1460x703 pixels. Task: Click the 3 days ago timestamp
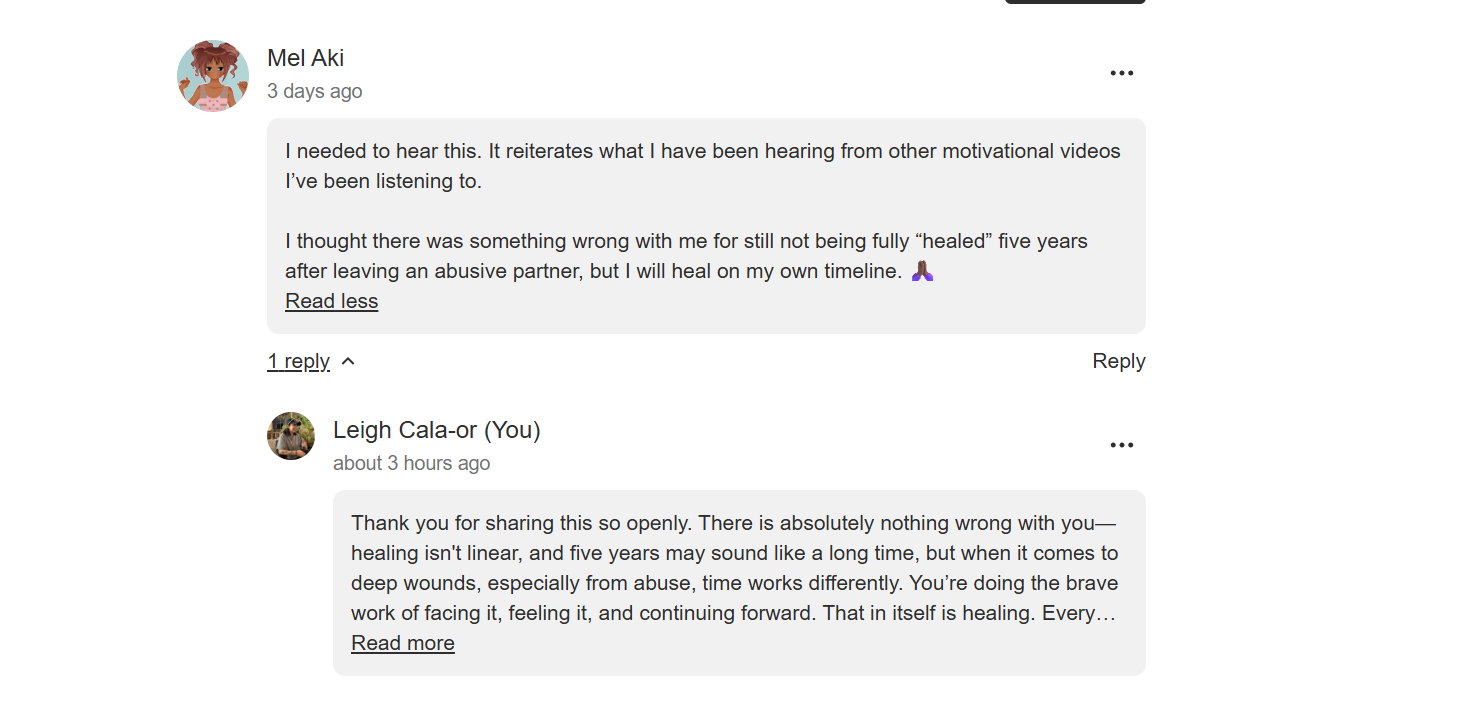click(x=314, y=91)
